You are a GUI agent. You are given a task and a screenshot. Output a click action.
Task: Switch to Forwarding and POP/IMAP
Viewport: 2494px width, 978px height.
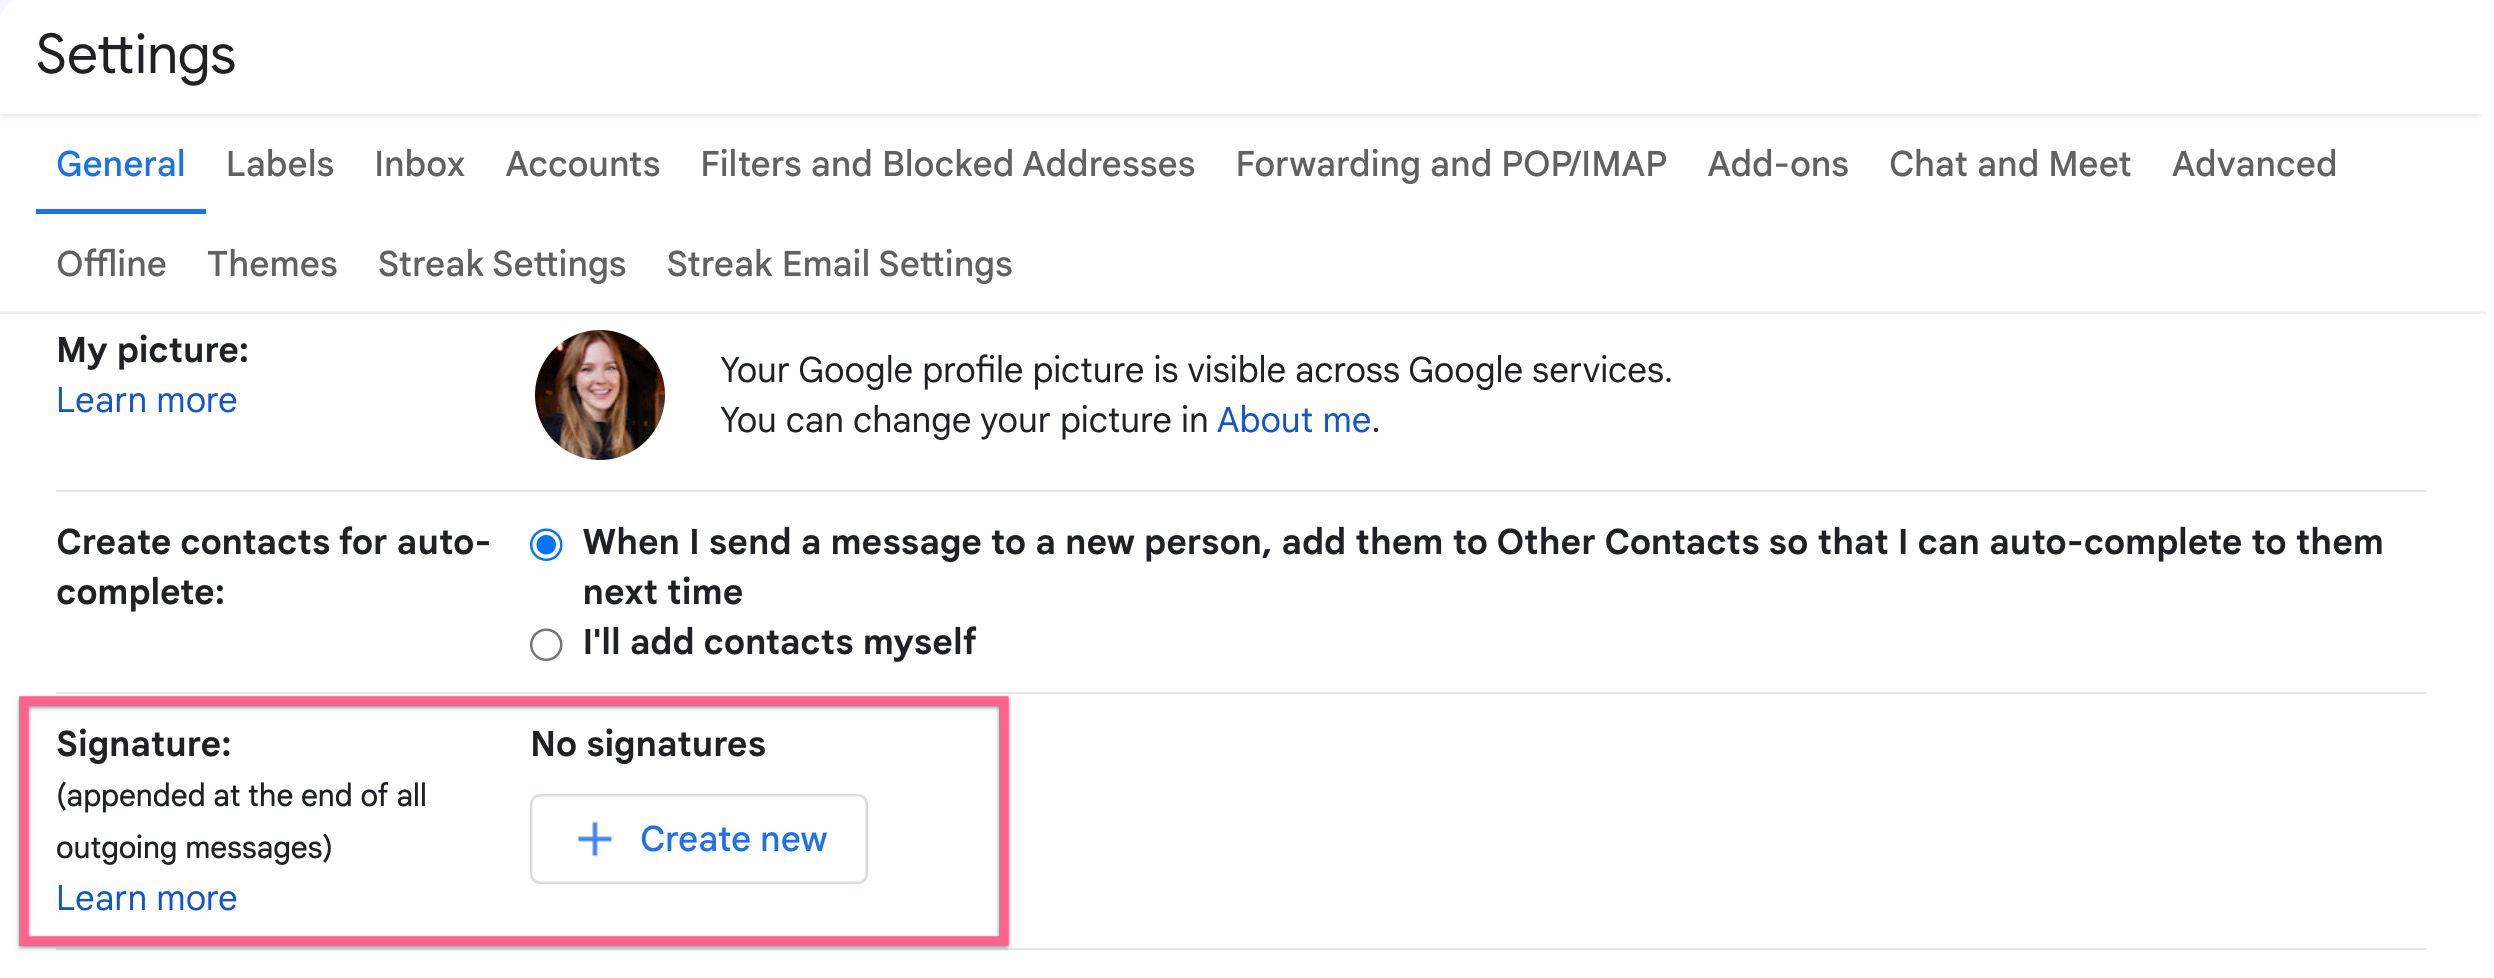tap(1451, 163)
